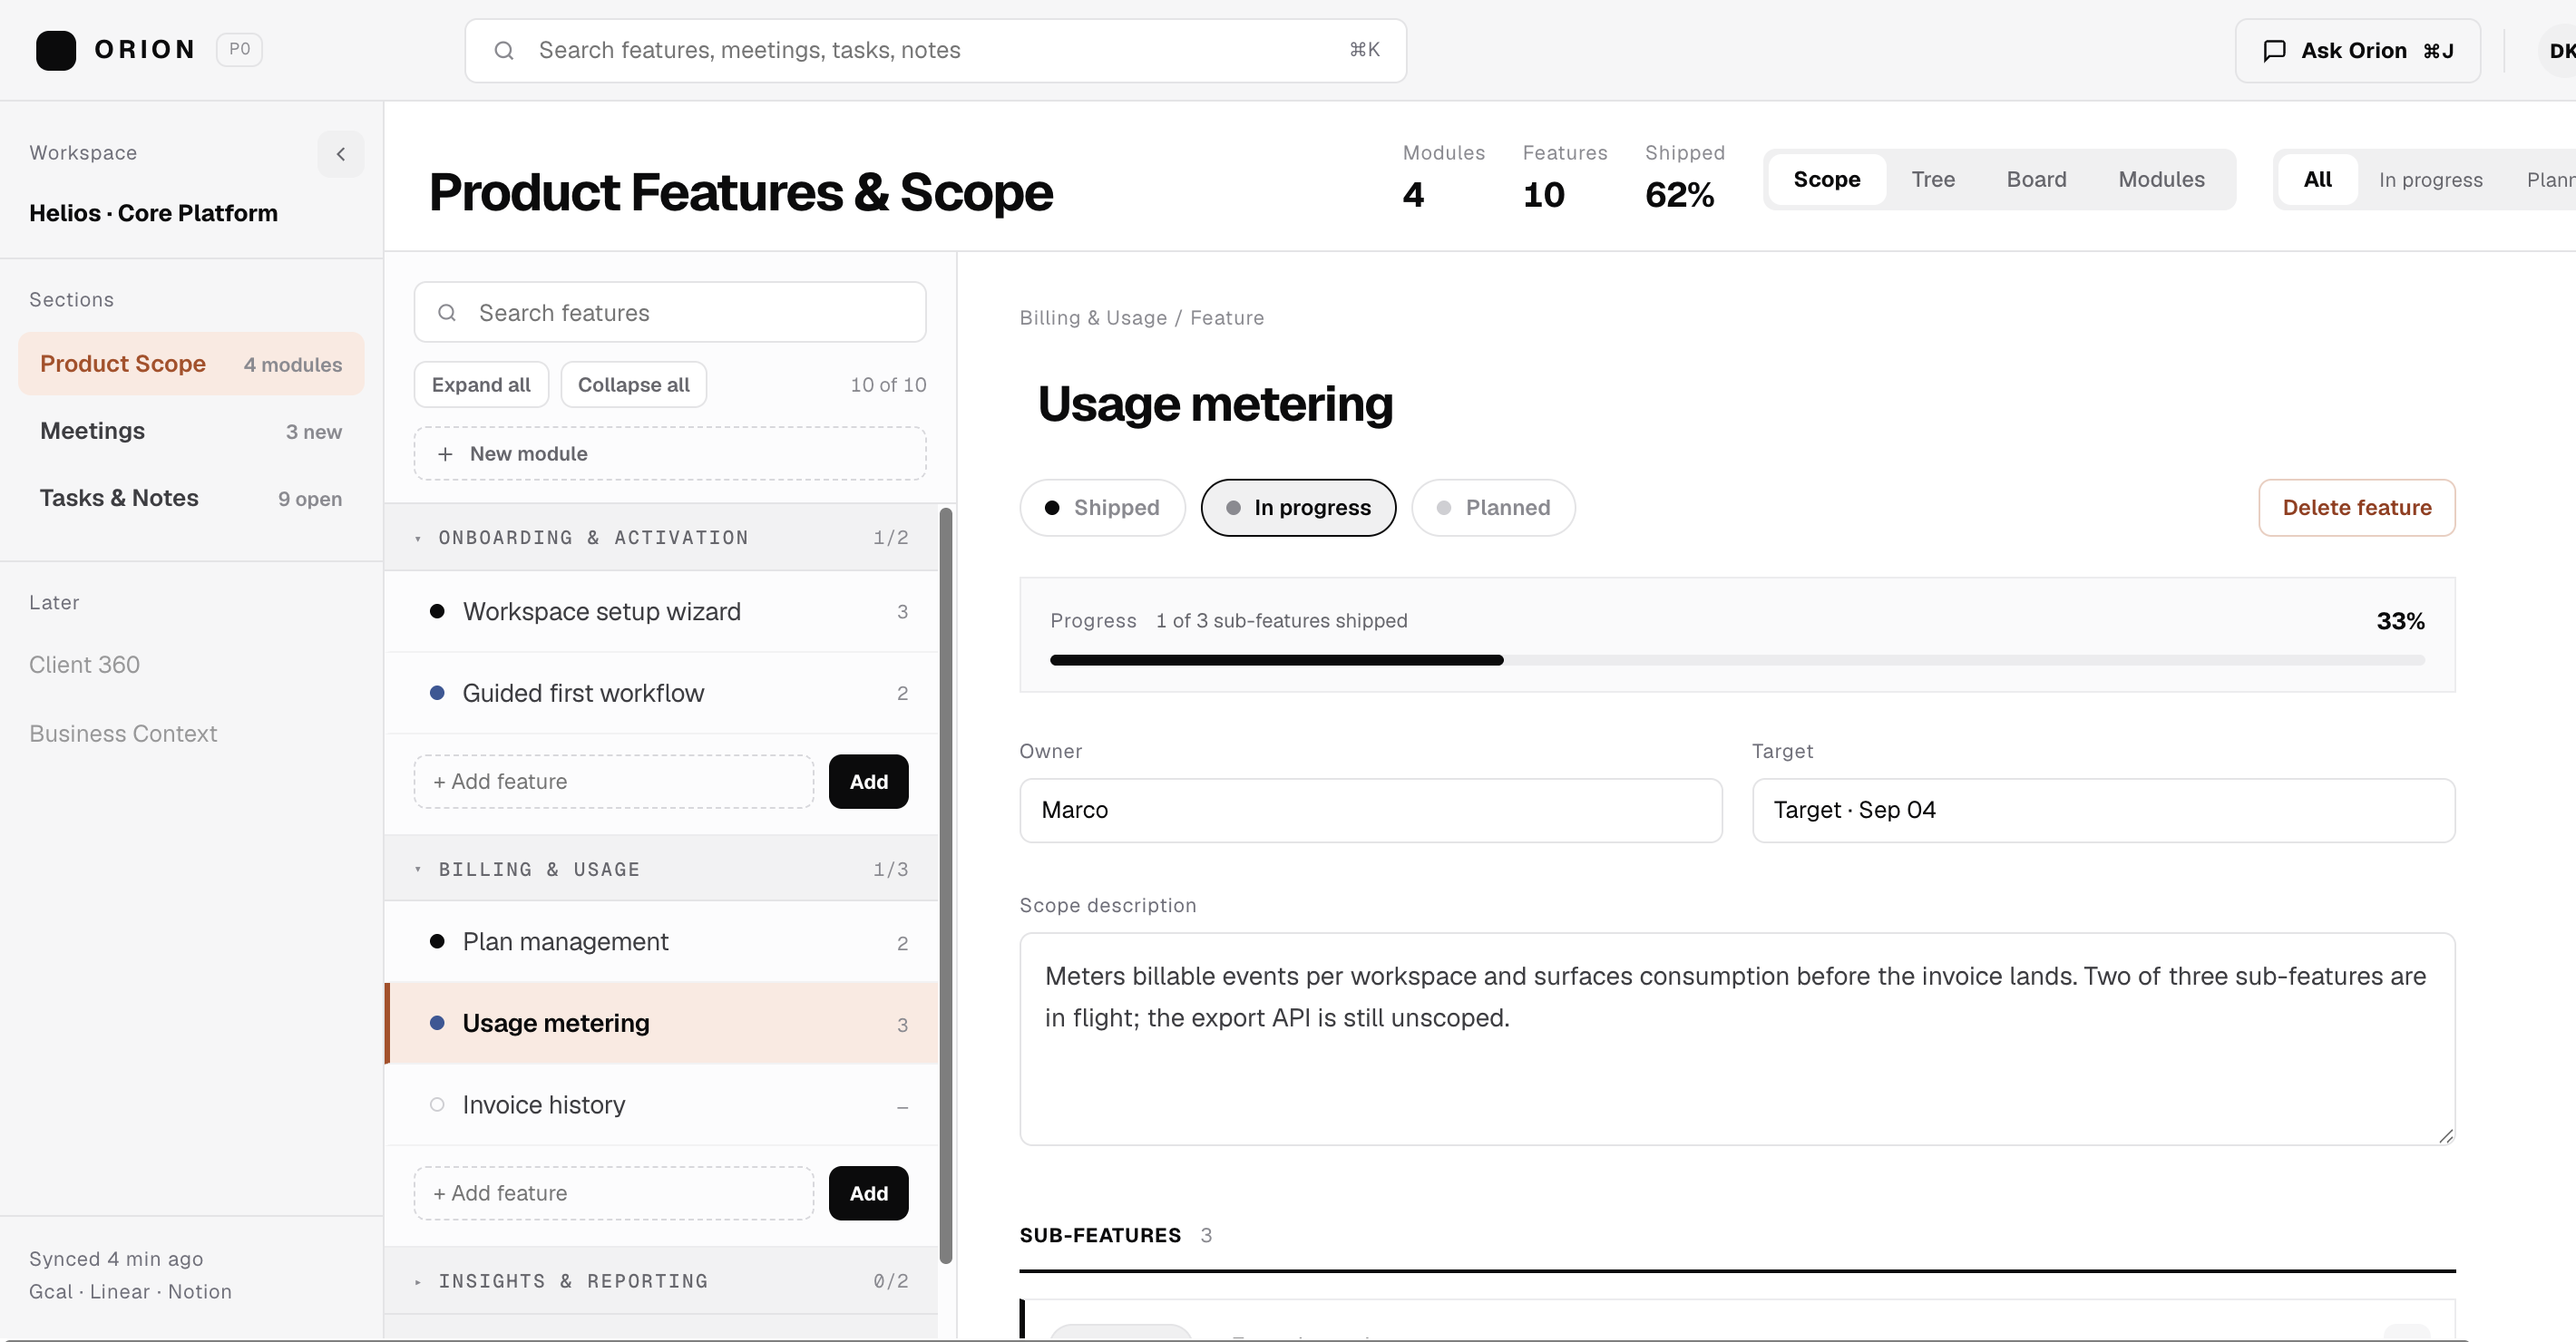The image size is (2576, 1342).
Task: Open Business Context under Later
Action: 123,734
